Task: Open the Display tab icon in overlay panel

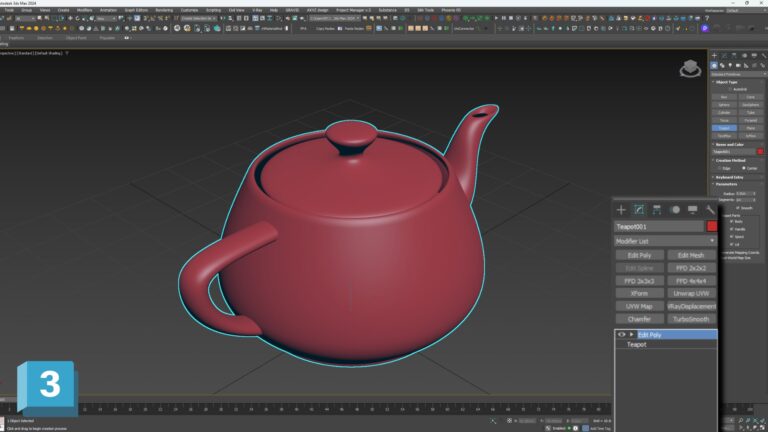Action: click(x=693, y=210)
